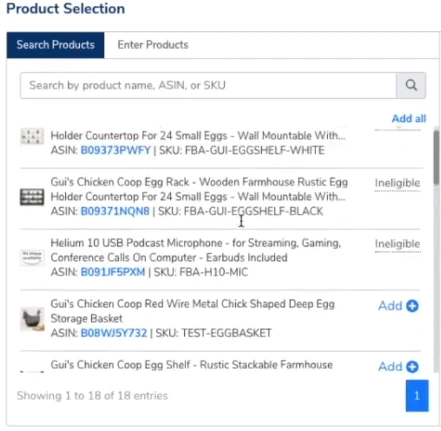Select the Gui's Chicken Coop Egg Rack title

[x=199, y=189]
